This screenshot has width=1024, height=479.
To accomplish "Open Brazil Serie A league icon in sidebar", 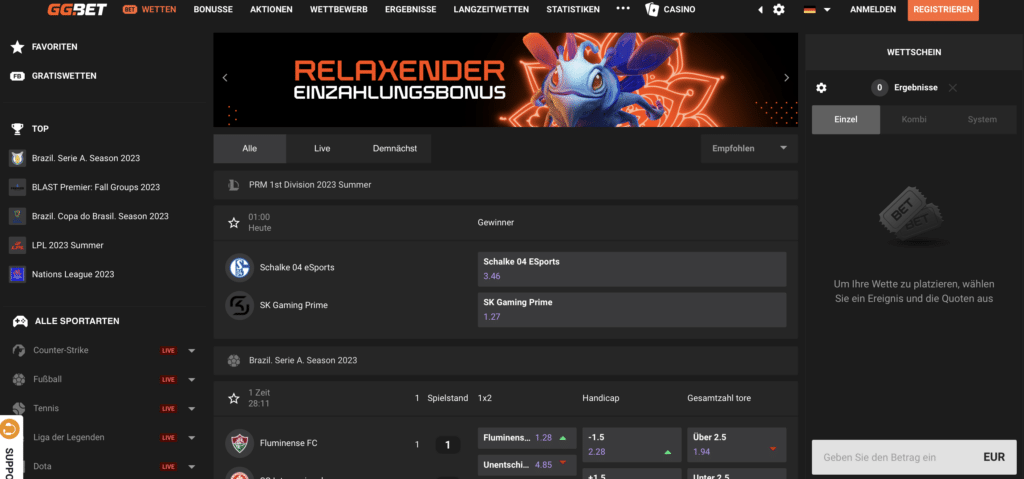I will click(x=18, y=158).
